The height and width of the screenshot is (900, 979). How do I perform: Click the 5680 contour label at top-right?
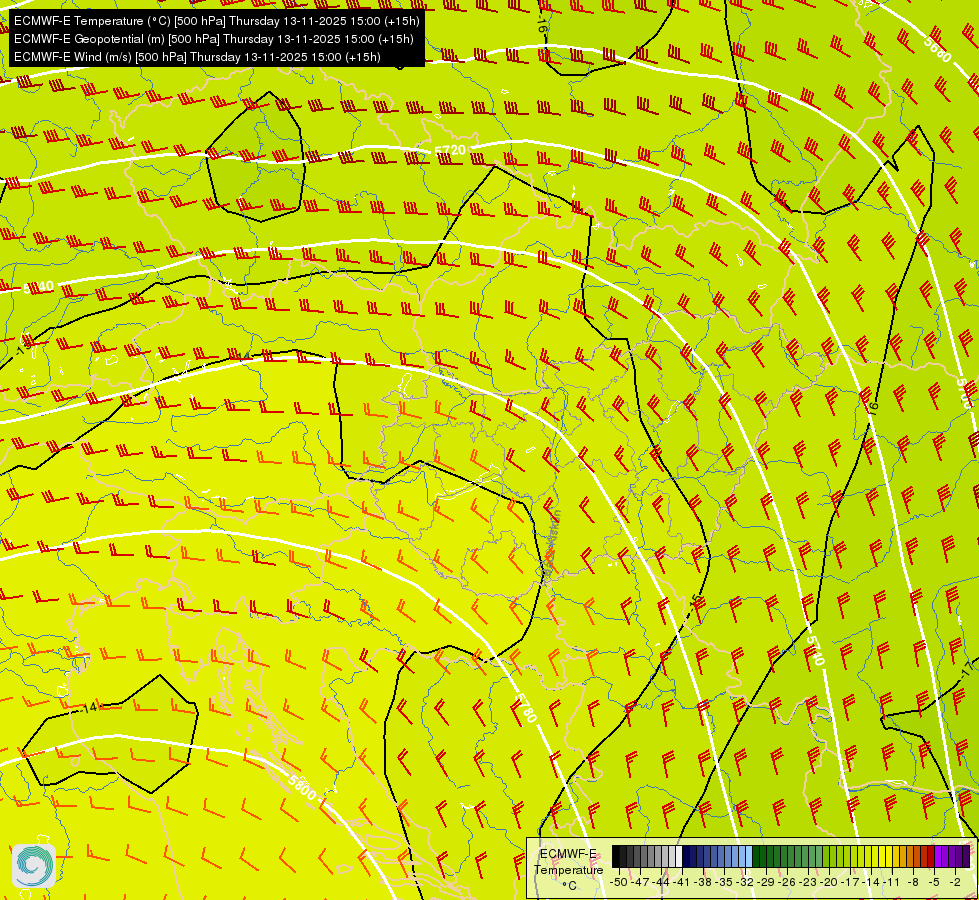[938, 49]
